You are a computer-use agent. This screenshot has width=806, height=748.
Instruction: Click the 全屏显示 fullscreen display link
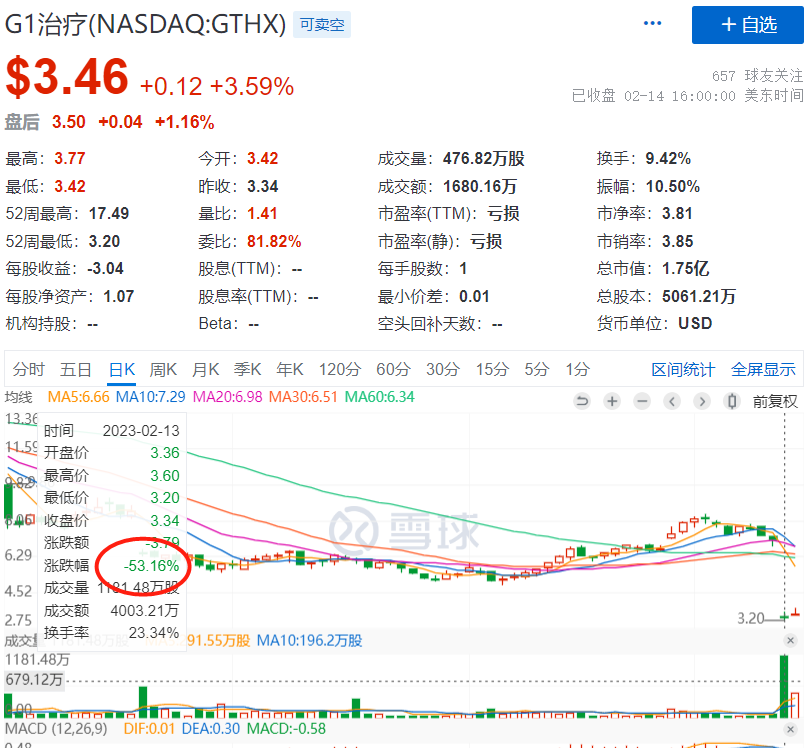click(763, 370)
